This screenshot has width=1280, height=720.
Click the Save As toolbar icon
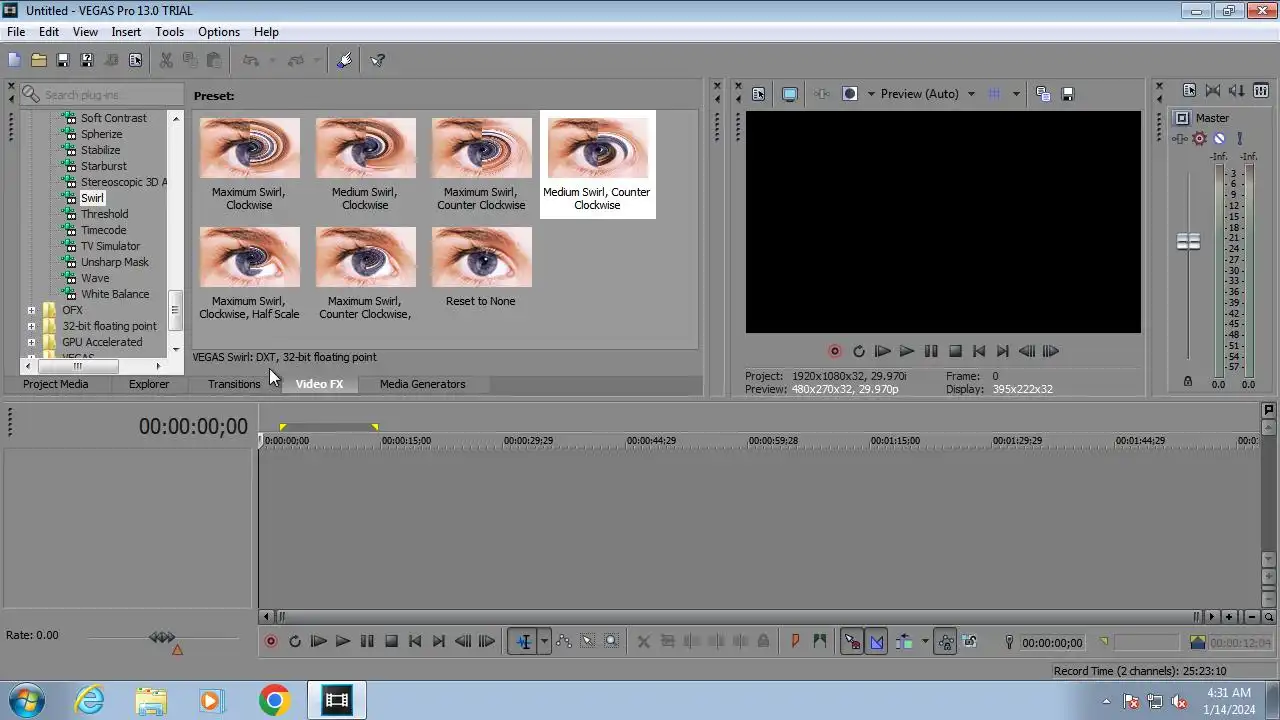pyautogui.click(x=87, y=60)
